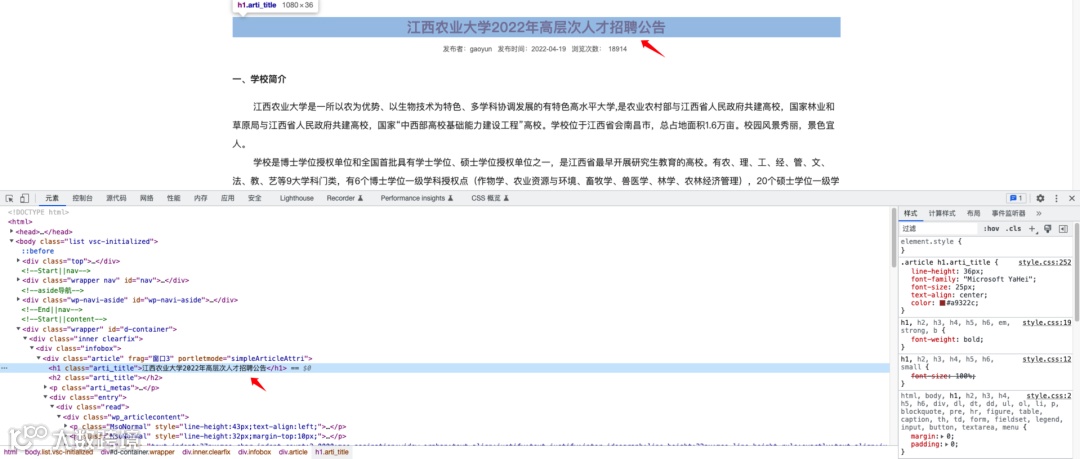The width and height of the screenshot is (1080, 459).
Task: Select div.article breadcrumb
Action: (293, 452)
